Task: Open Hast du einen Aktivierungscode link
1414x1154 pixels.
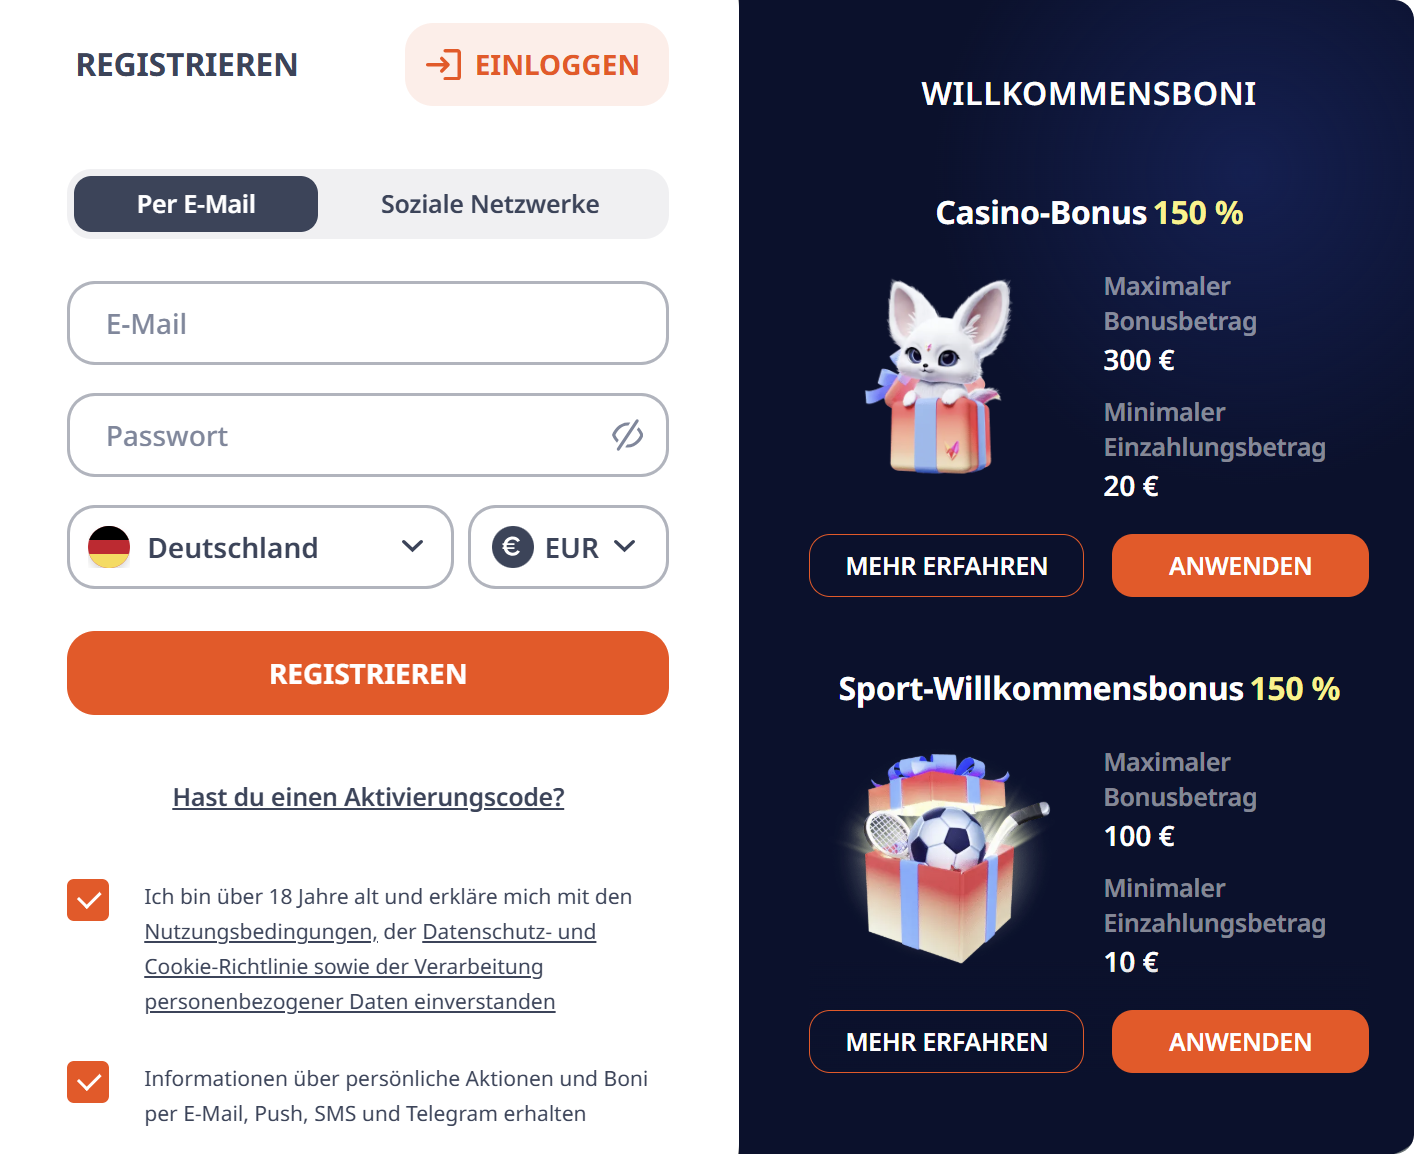Action: point(368,797)
